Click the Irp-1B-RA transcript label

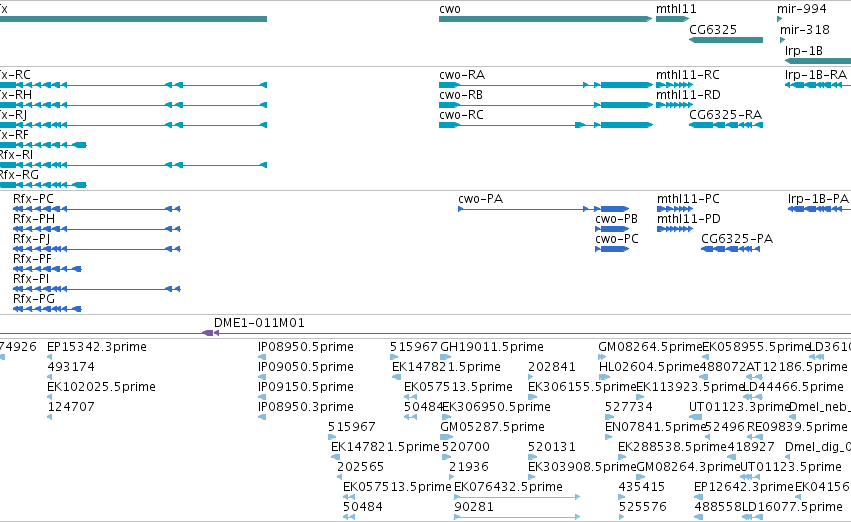pos(816,74)
